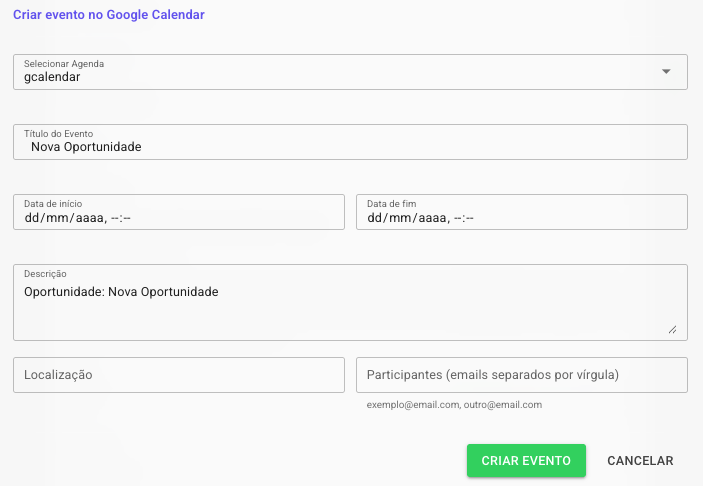Select the month segment of Data de fim

401,217
